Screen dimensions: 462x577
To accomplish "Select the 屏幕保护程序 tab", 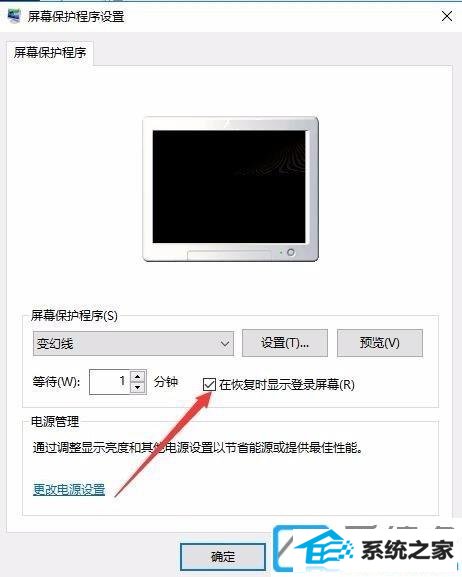I will tap(50, 53).
